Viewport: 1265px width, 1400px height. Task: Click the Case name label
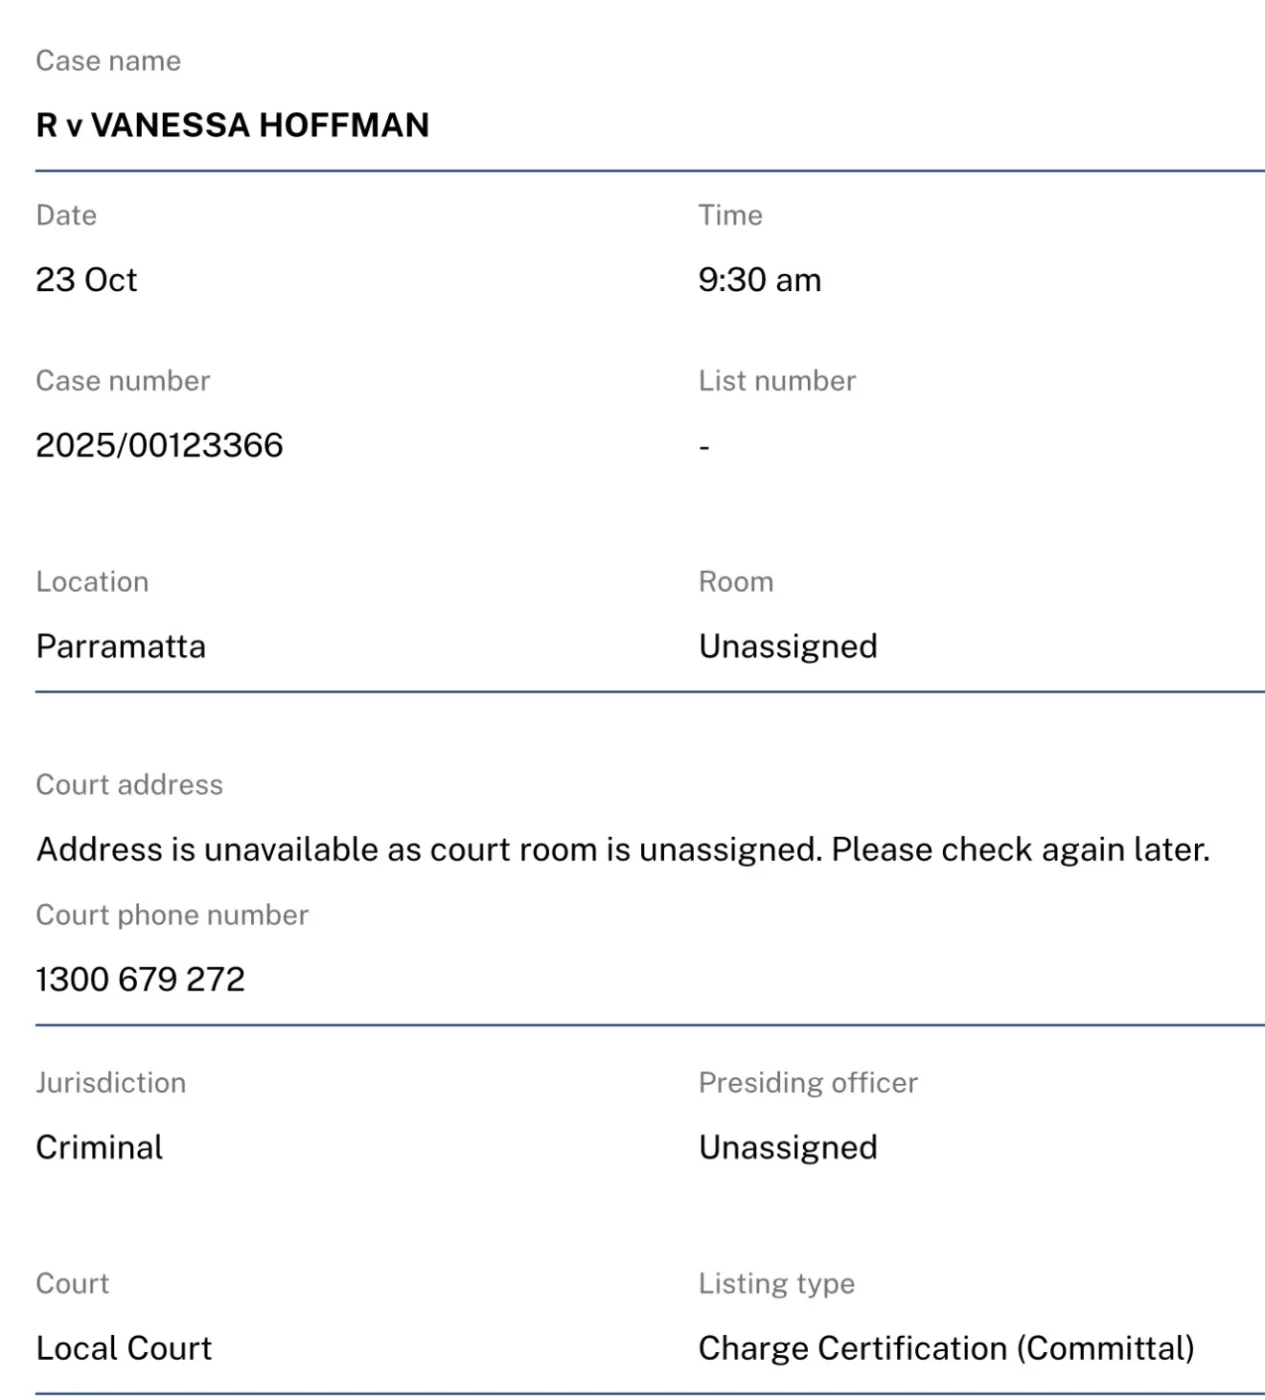(x=108, y=61)
